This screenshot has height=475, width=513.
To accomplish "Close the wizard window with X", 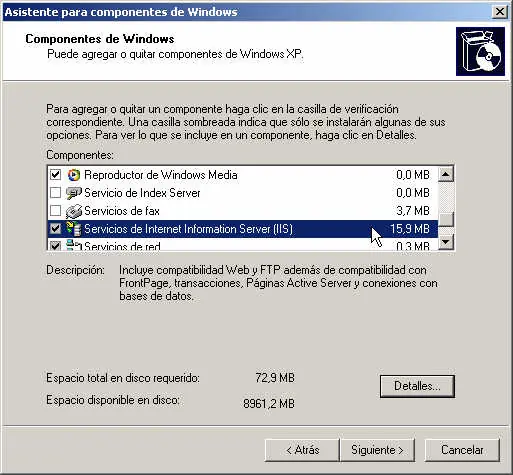I will [500, 12].
